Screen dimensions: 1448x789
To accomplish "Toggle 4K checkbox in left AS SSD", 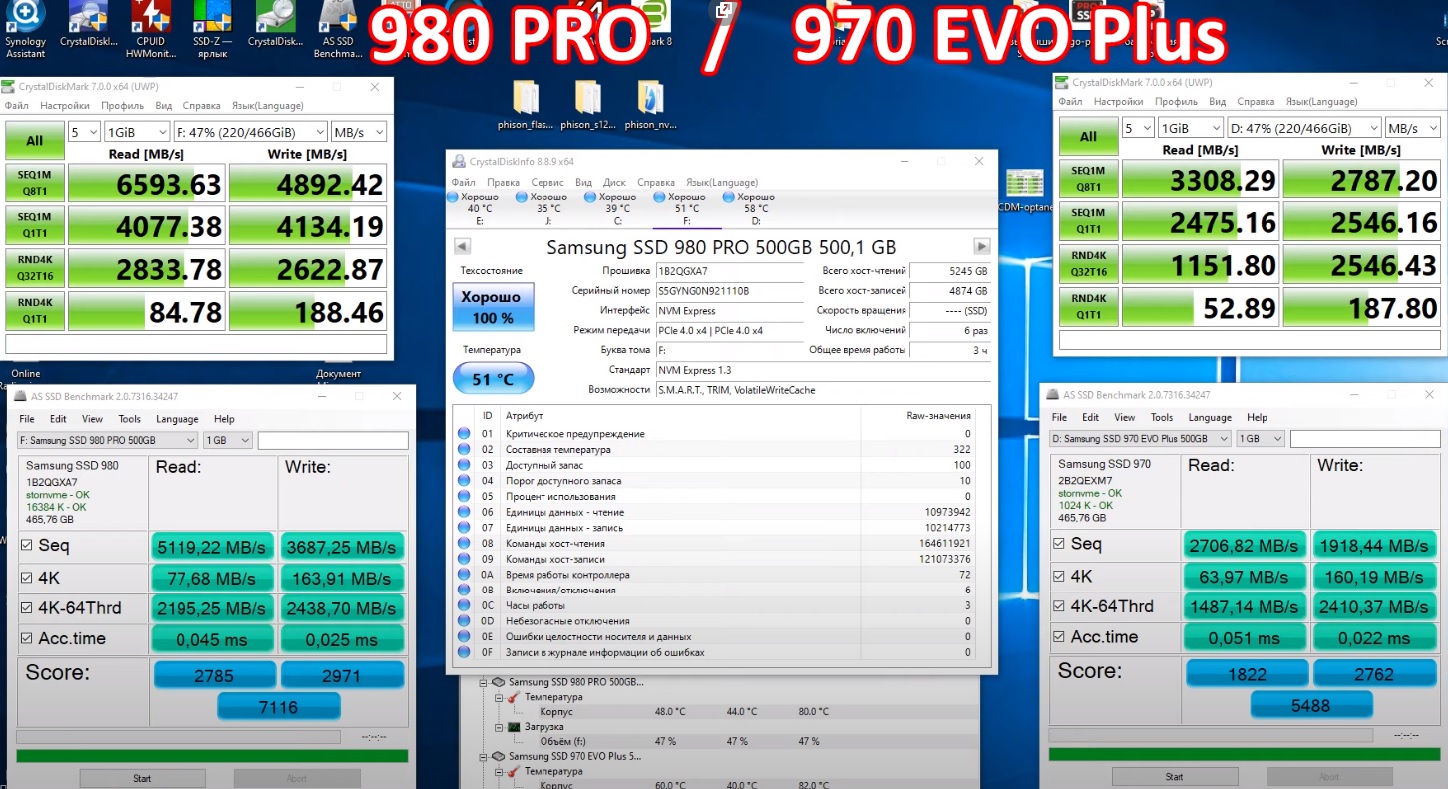I will point(27,577).
